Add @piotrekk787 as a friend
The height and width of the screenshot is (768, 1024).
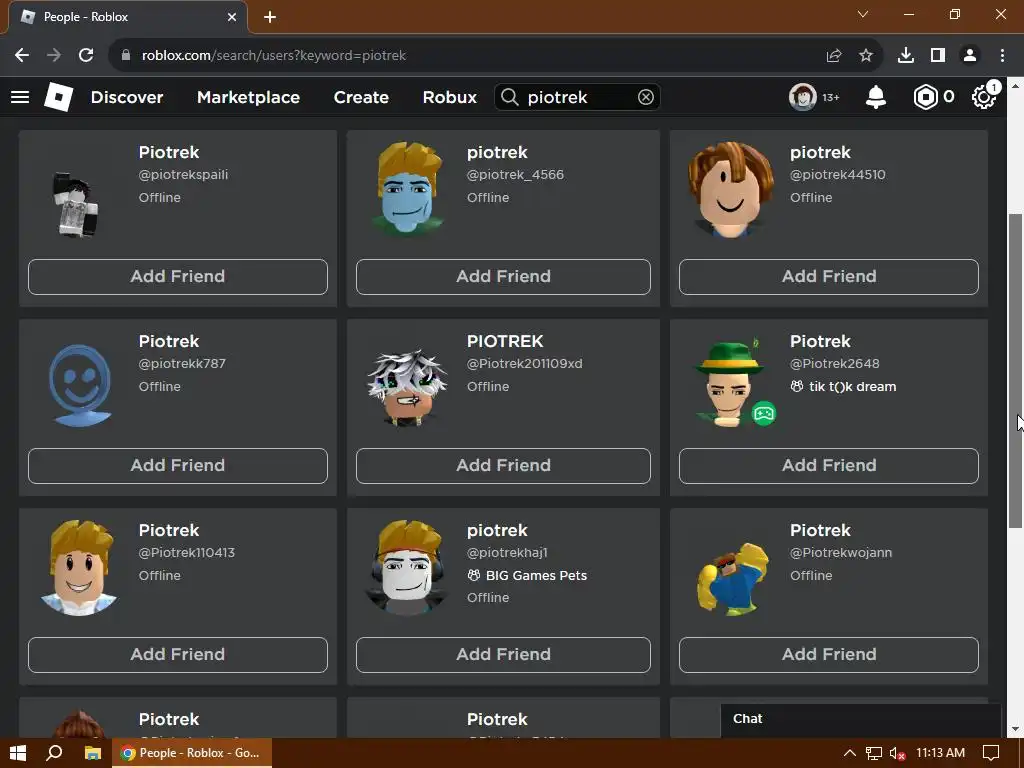click(x=178, y=466)
